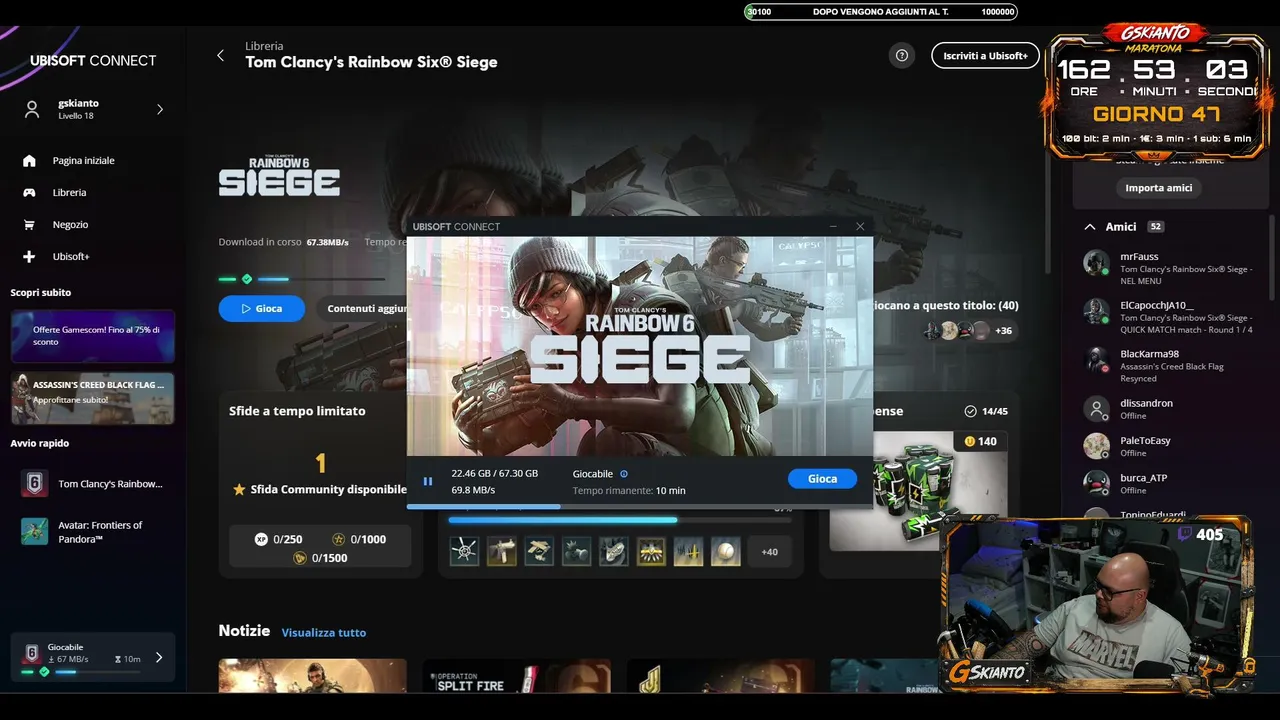Click the Importa amici button

[1159, 188]
